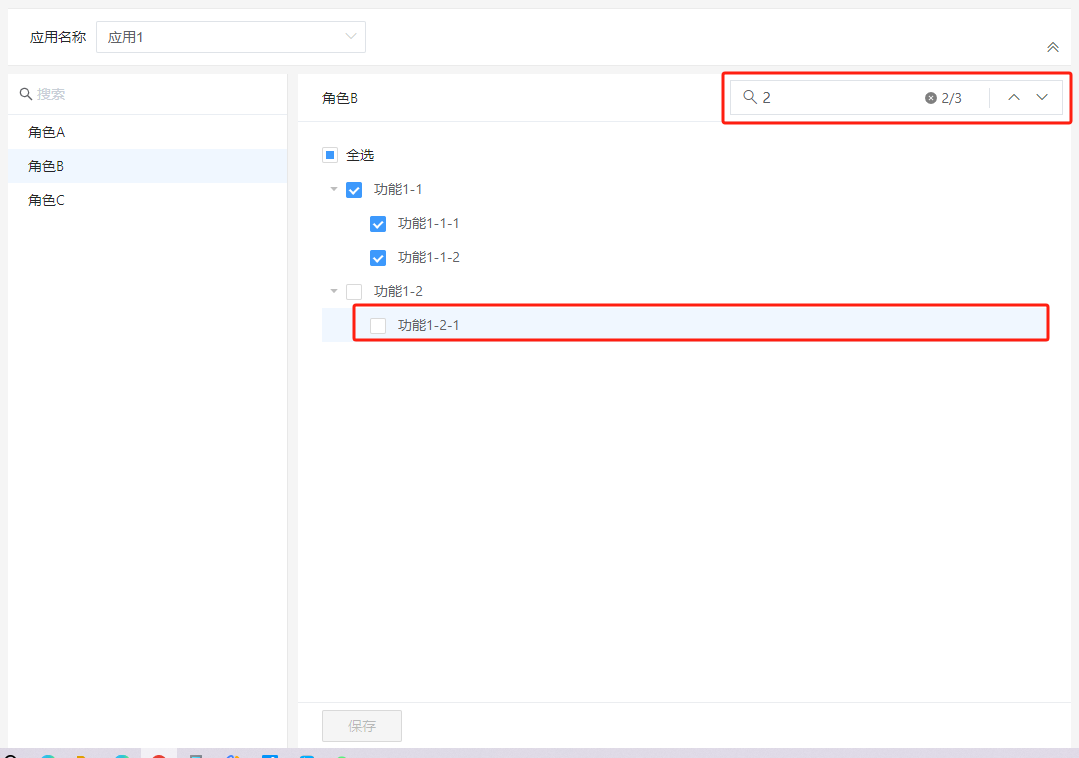1079x758 pixels.
Task: Collapse the top panel with double-chevron icon
Action: tap(1052, 47)
